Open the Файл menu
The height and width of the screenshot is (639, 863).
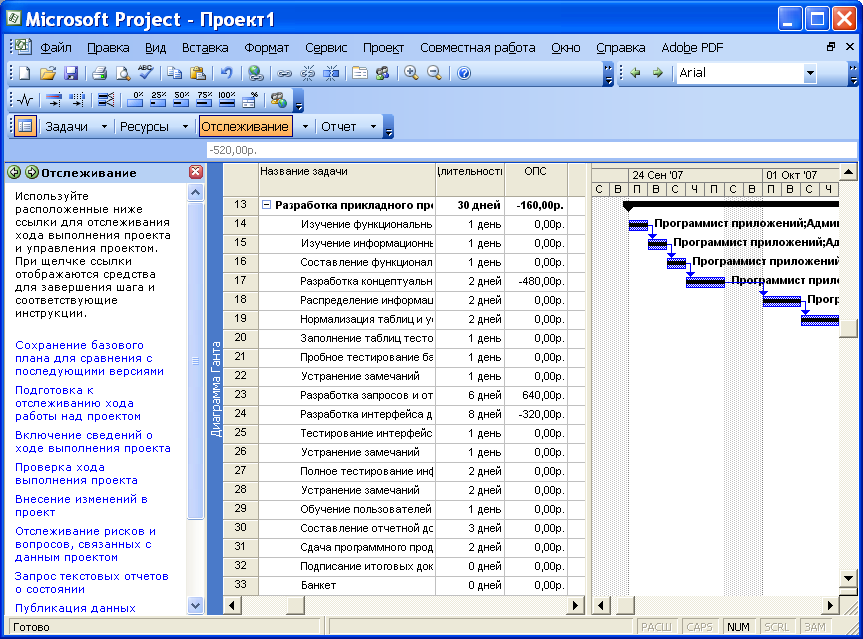click(x=56, y=48)
